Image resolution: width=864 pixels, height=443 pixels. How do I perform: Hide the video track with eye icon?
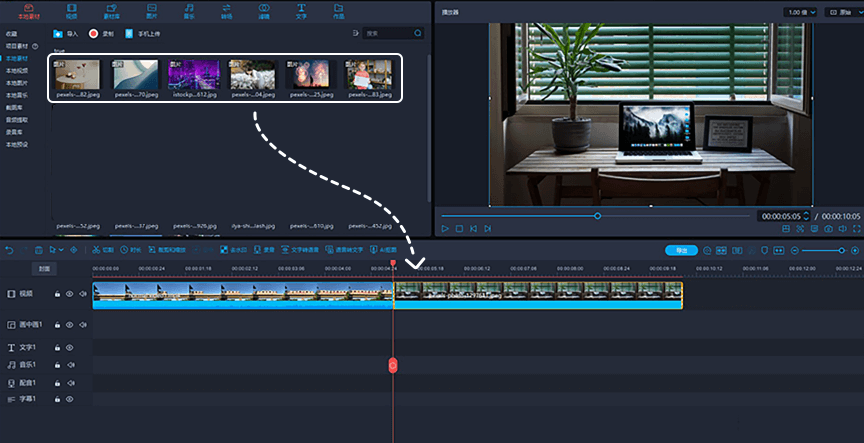point(69,294)
